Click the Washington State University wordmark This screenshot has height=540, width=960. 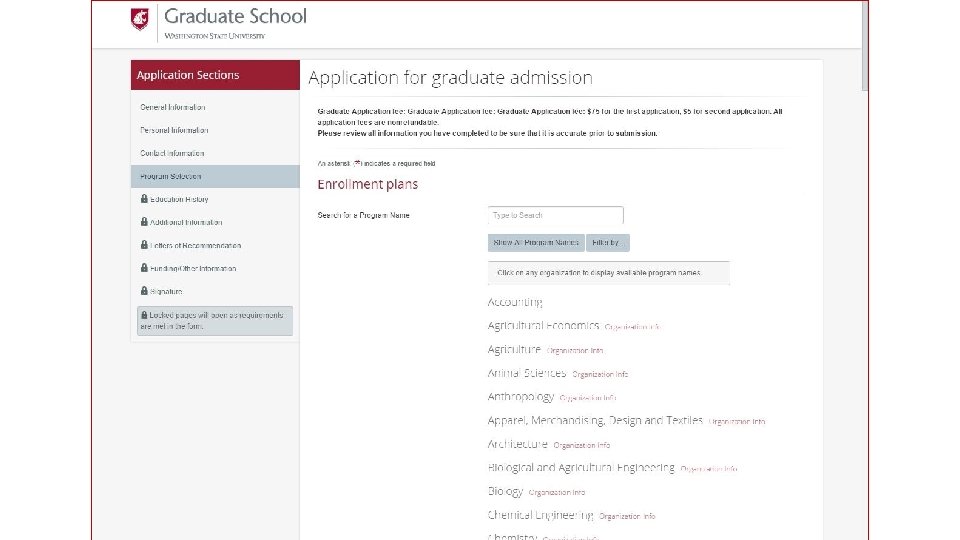214,36
